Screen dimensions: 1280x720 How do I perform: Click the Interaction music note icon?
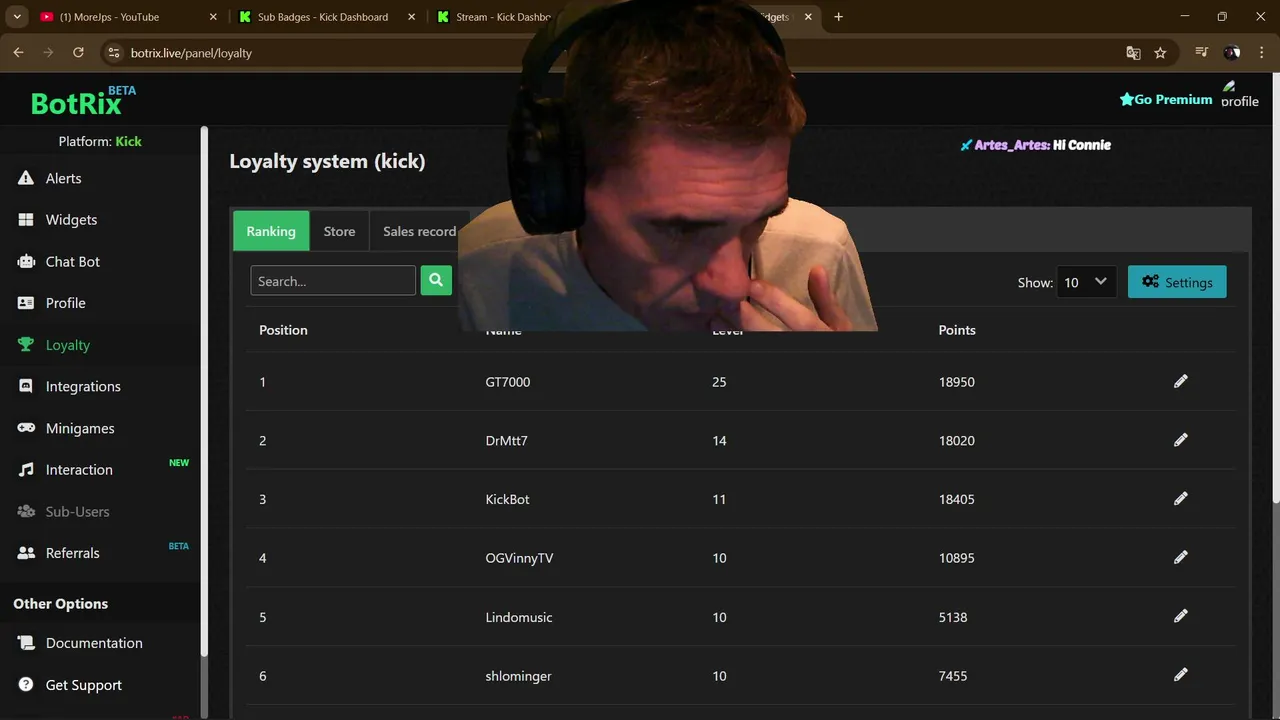(x=26, y=470)
